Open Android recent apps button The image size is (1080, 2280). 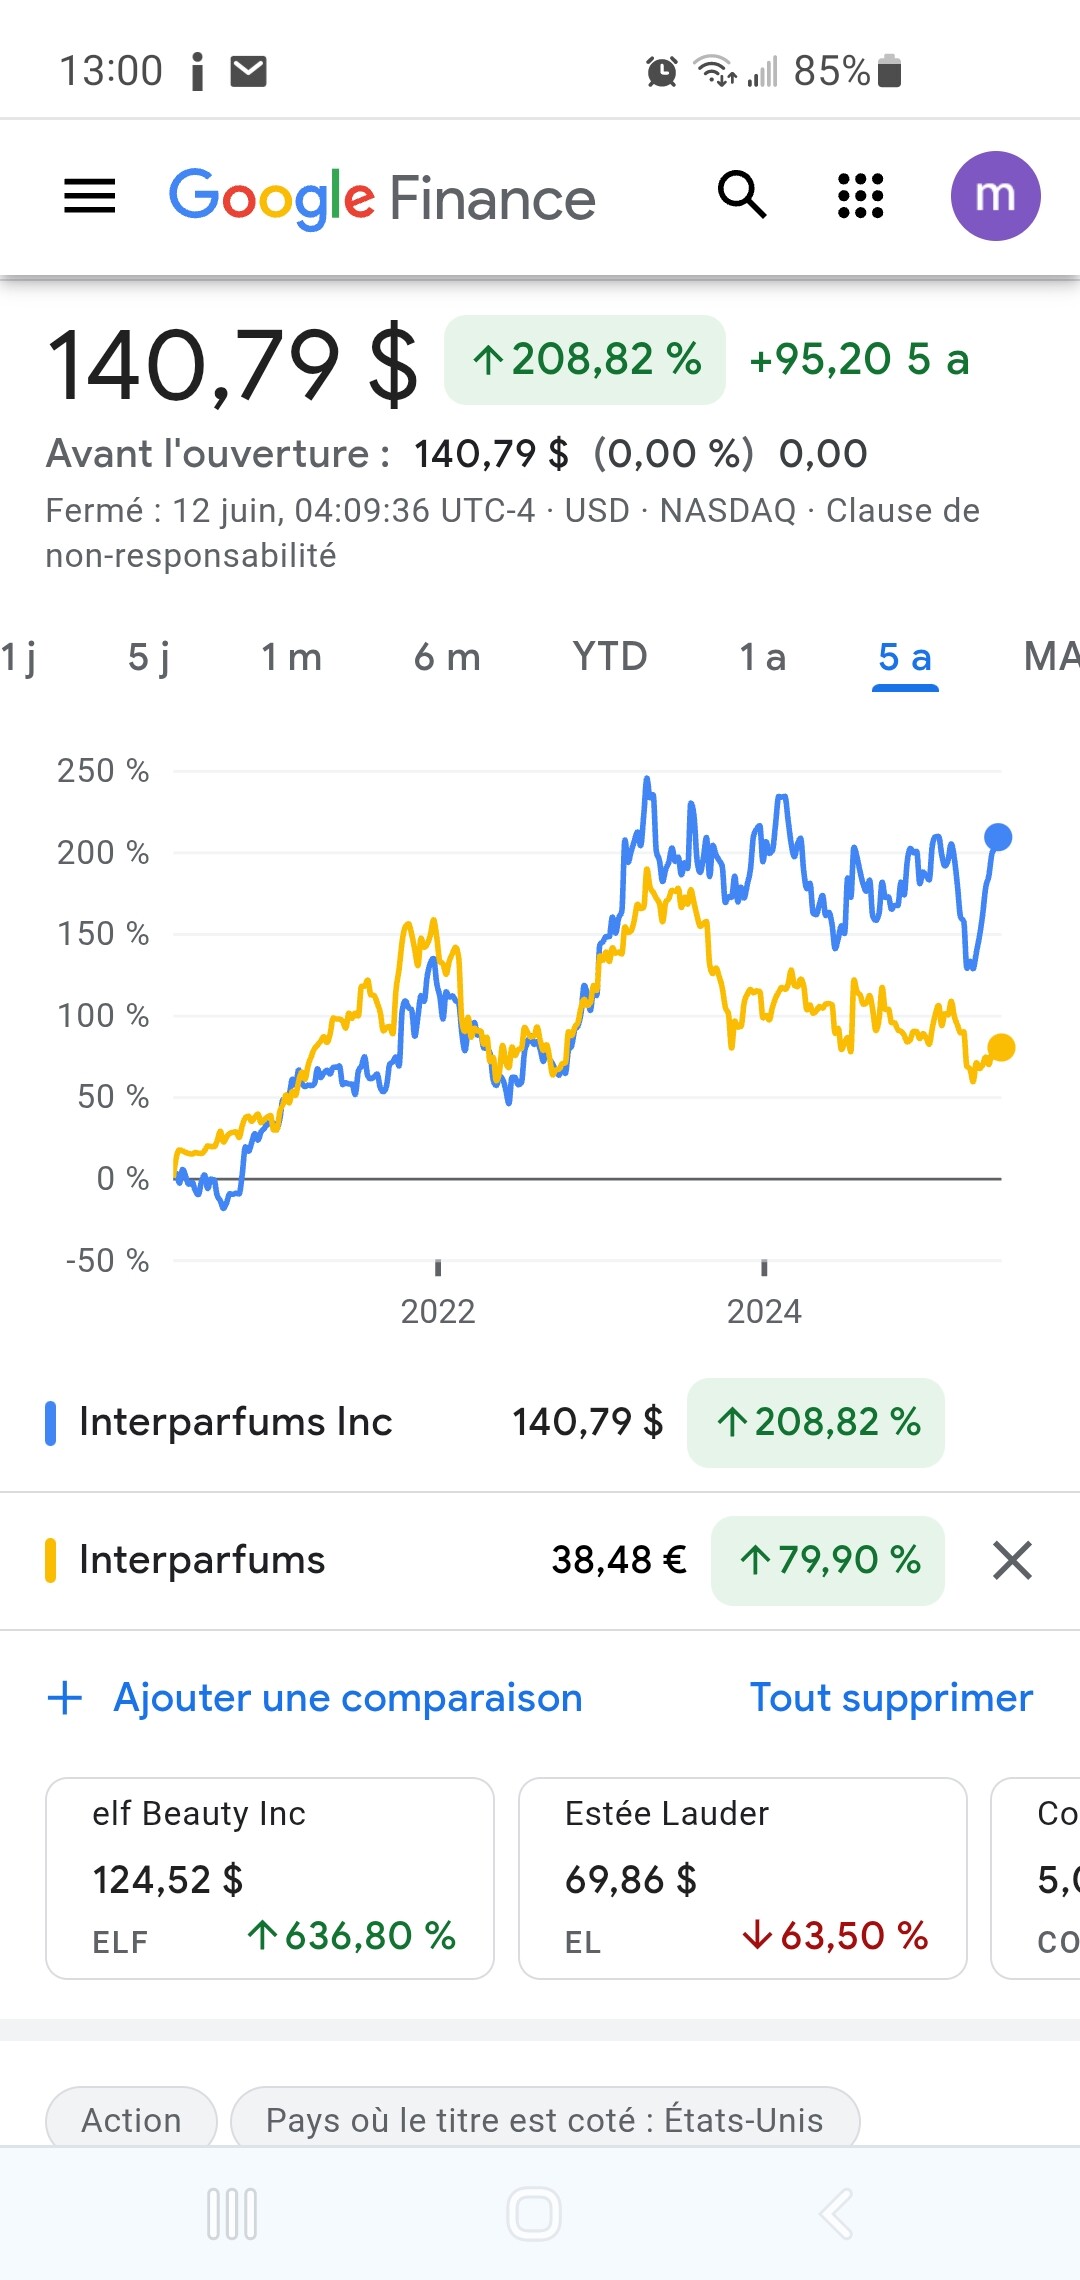click(232, 2214)
